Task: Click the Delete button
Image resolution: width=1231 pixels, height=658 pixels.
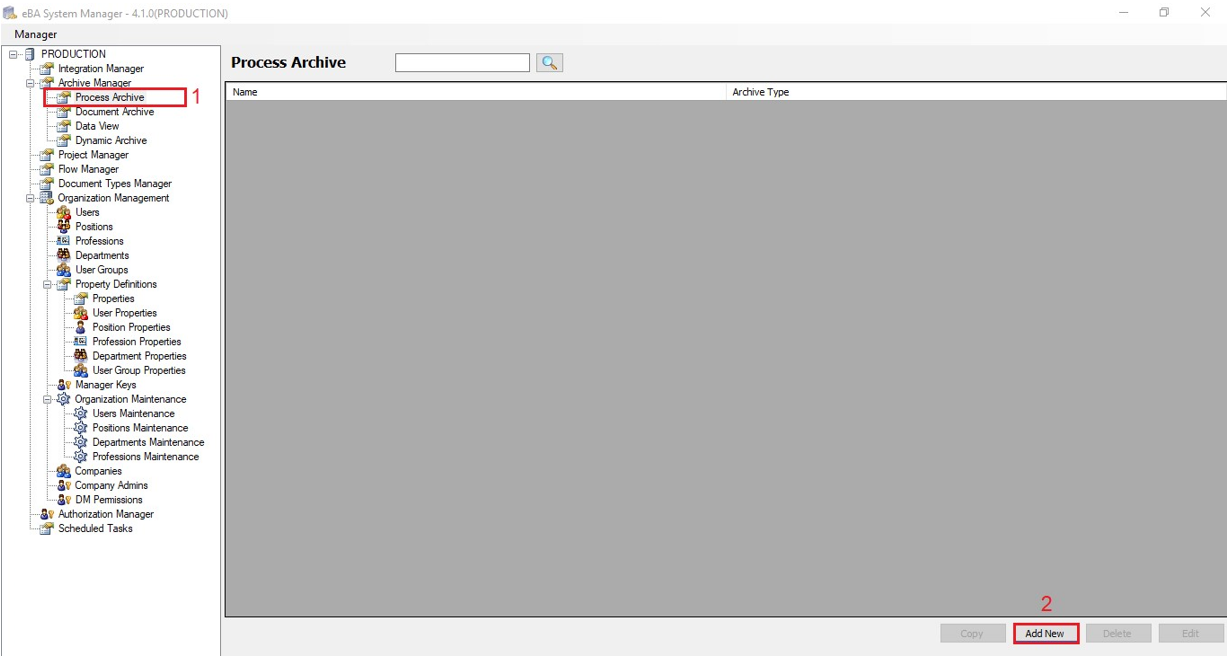Action: pos(1117,633)
